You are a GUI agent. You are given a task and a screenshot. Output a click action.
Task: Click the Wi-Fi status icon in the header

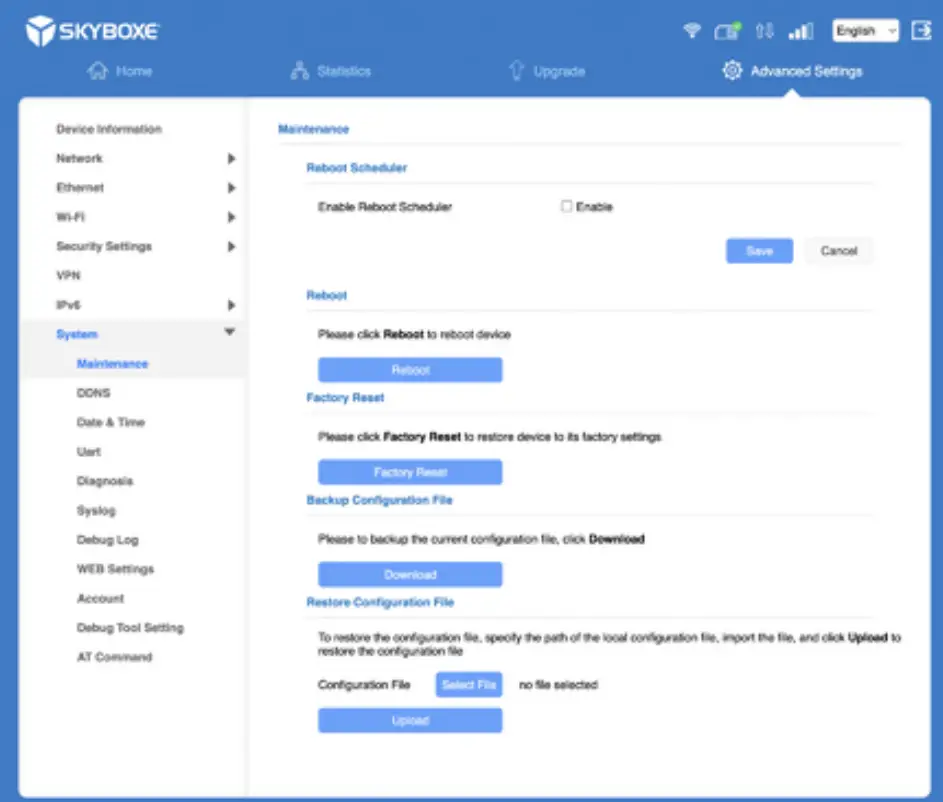tap(691, 30)
